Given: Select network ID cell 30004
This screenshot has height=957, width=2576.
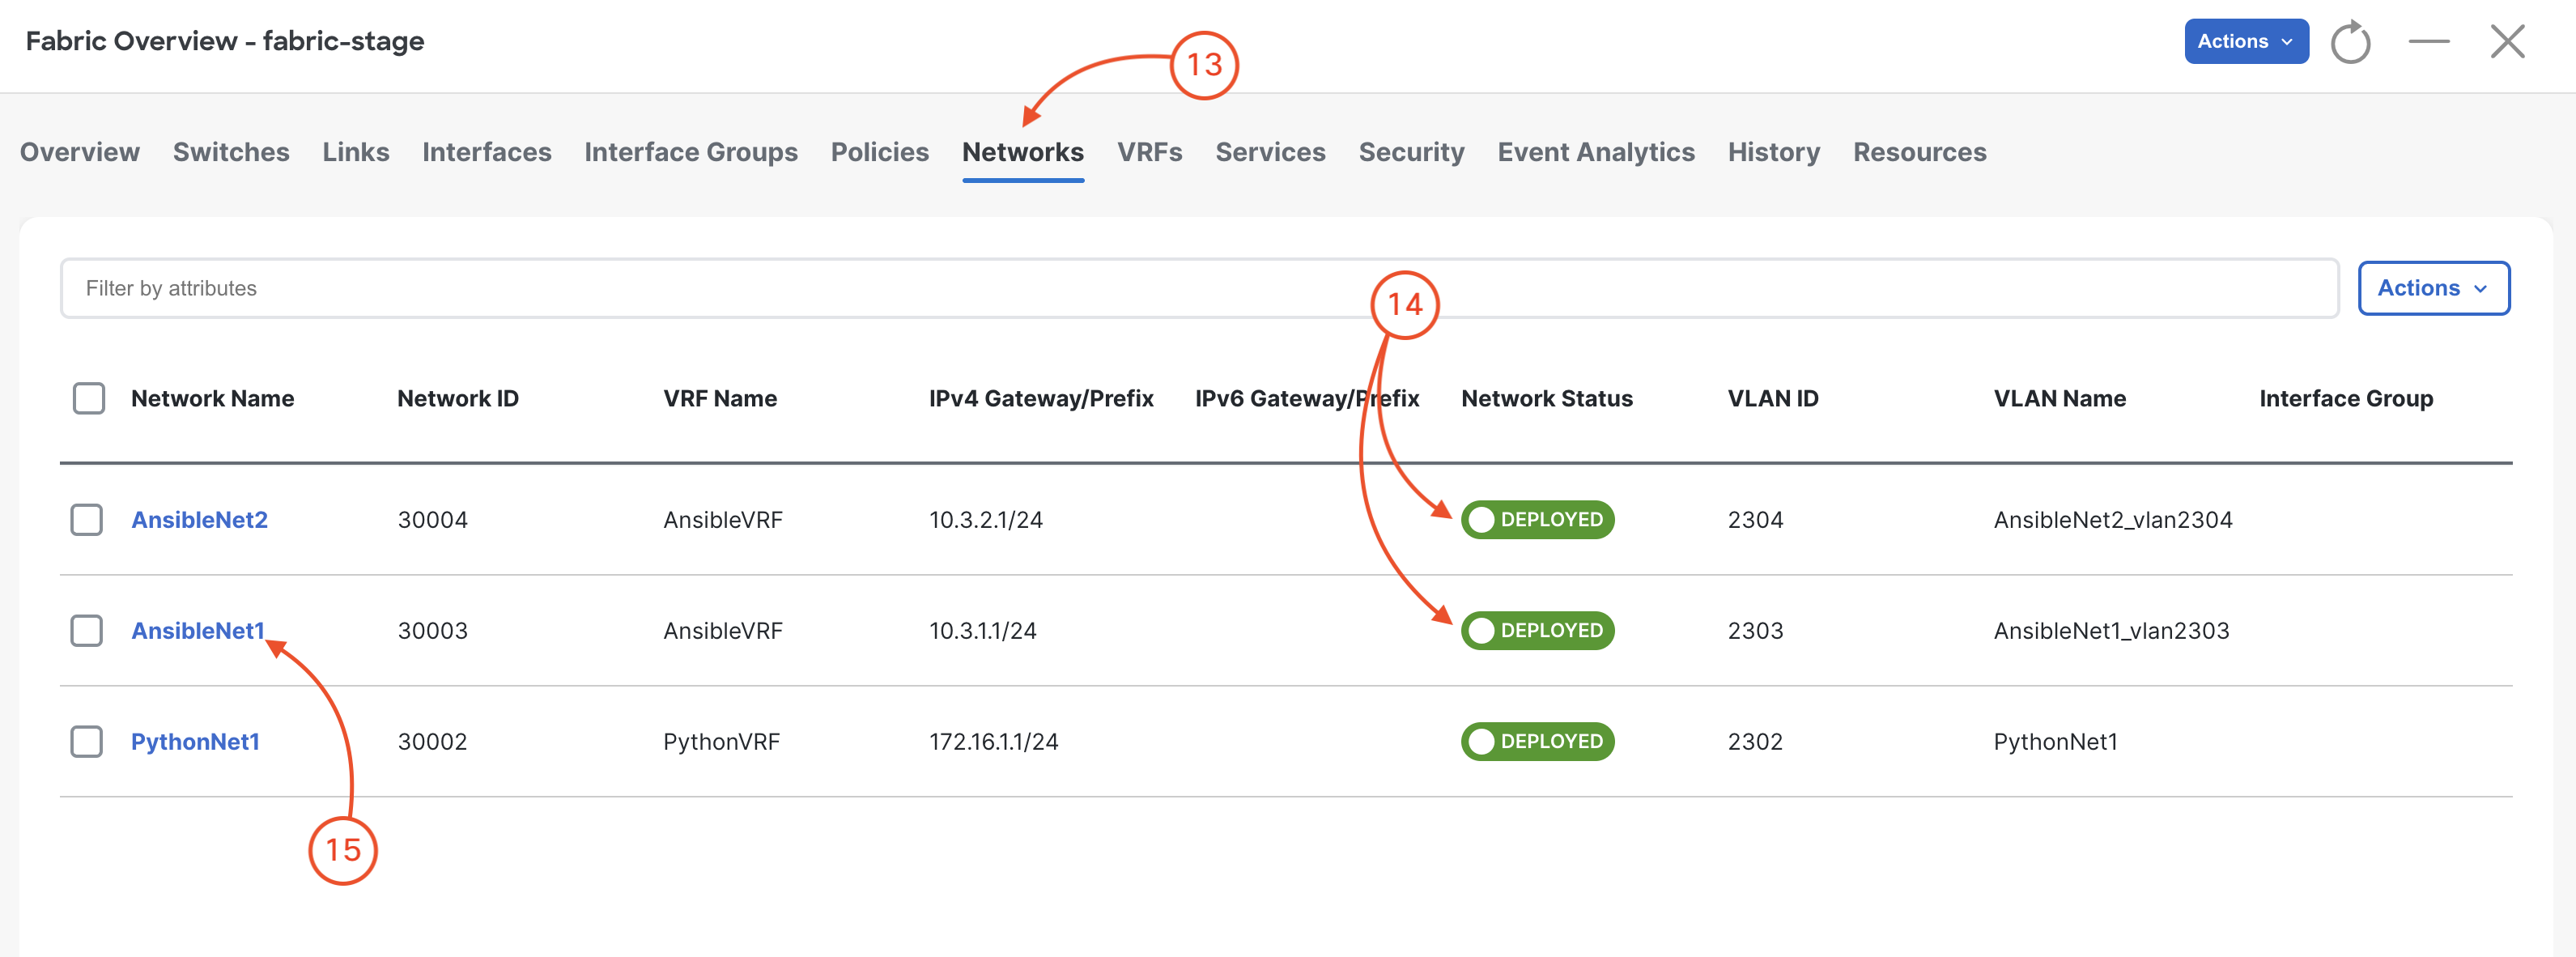Looking at the screenshot, I should [x=433, y=520].
